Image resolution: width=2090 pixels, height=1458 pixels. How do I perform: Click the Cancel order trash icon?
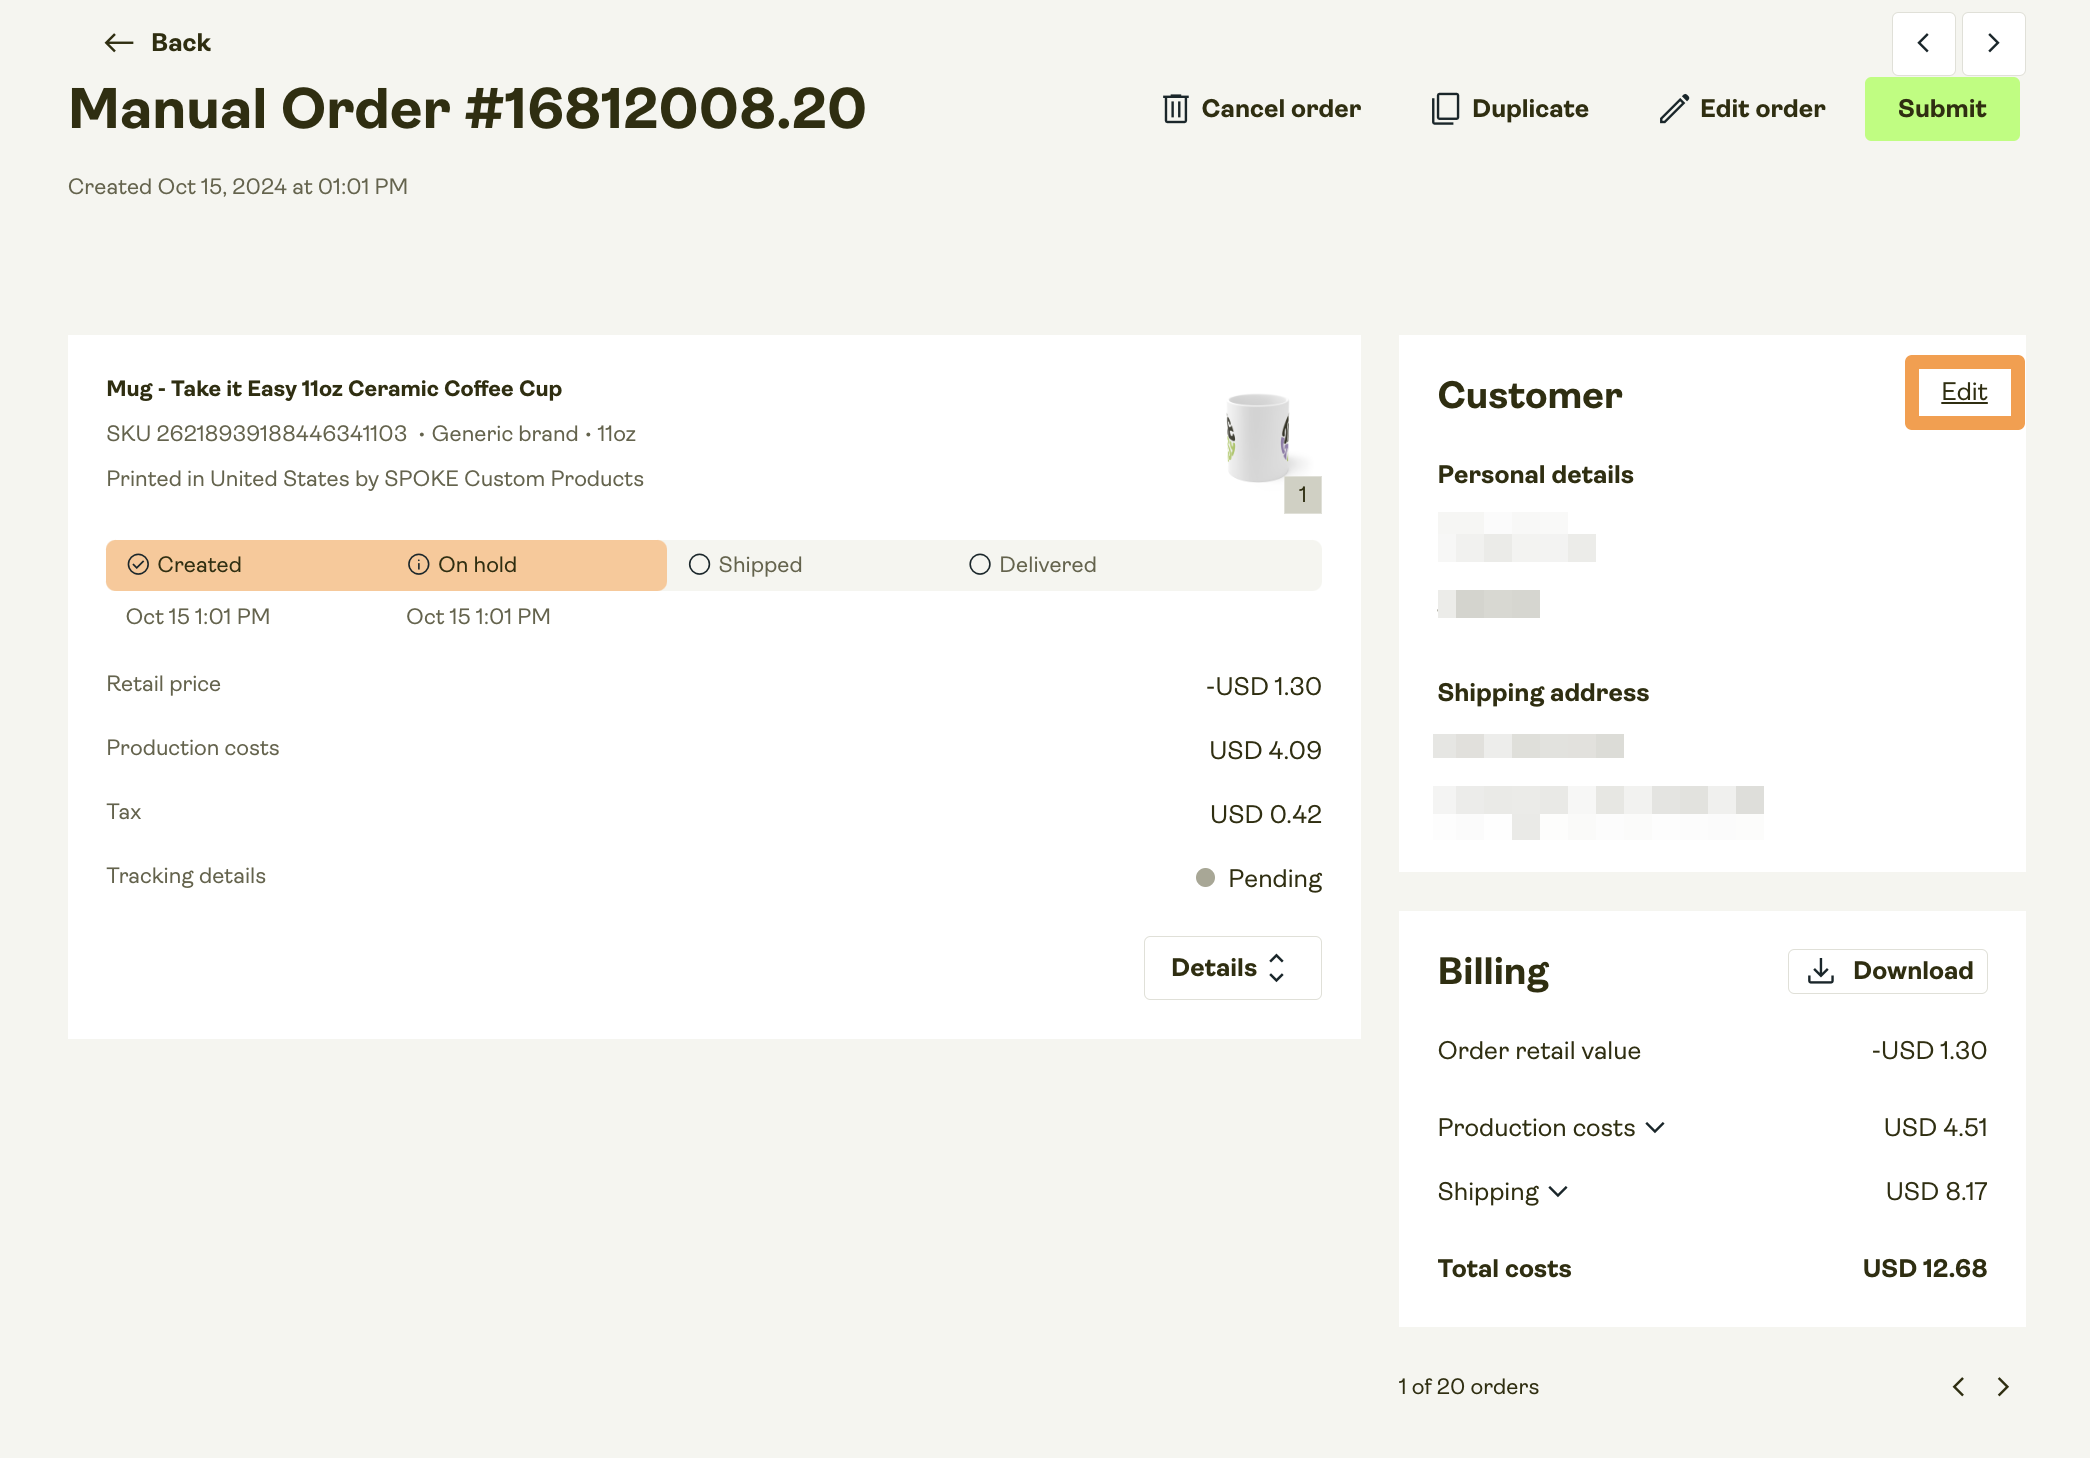pos(1176,109)
